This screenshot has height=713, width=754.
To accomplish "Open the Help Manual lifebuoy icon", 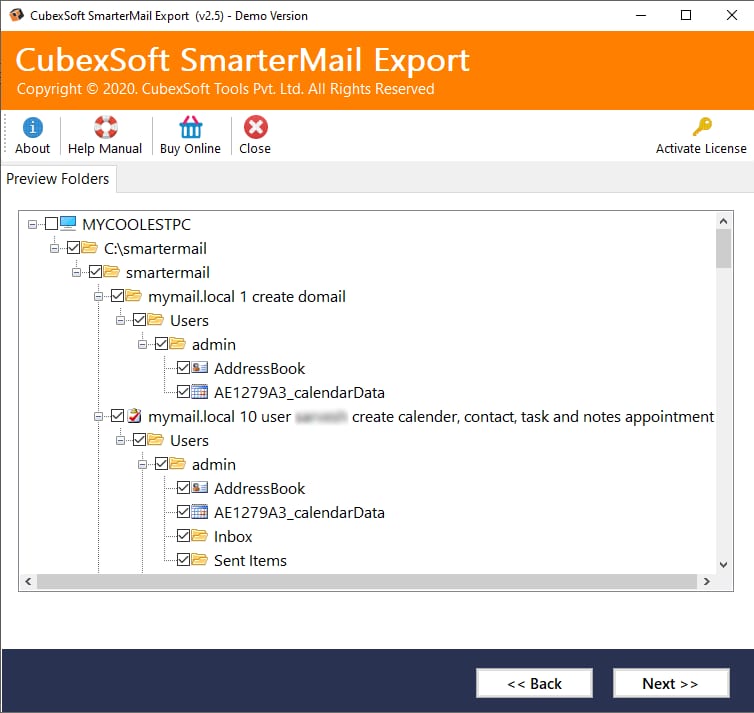I will pos(106,127).
